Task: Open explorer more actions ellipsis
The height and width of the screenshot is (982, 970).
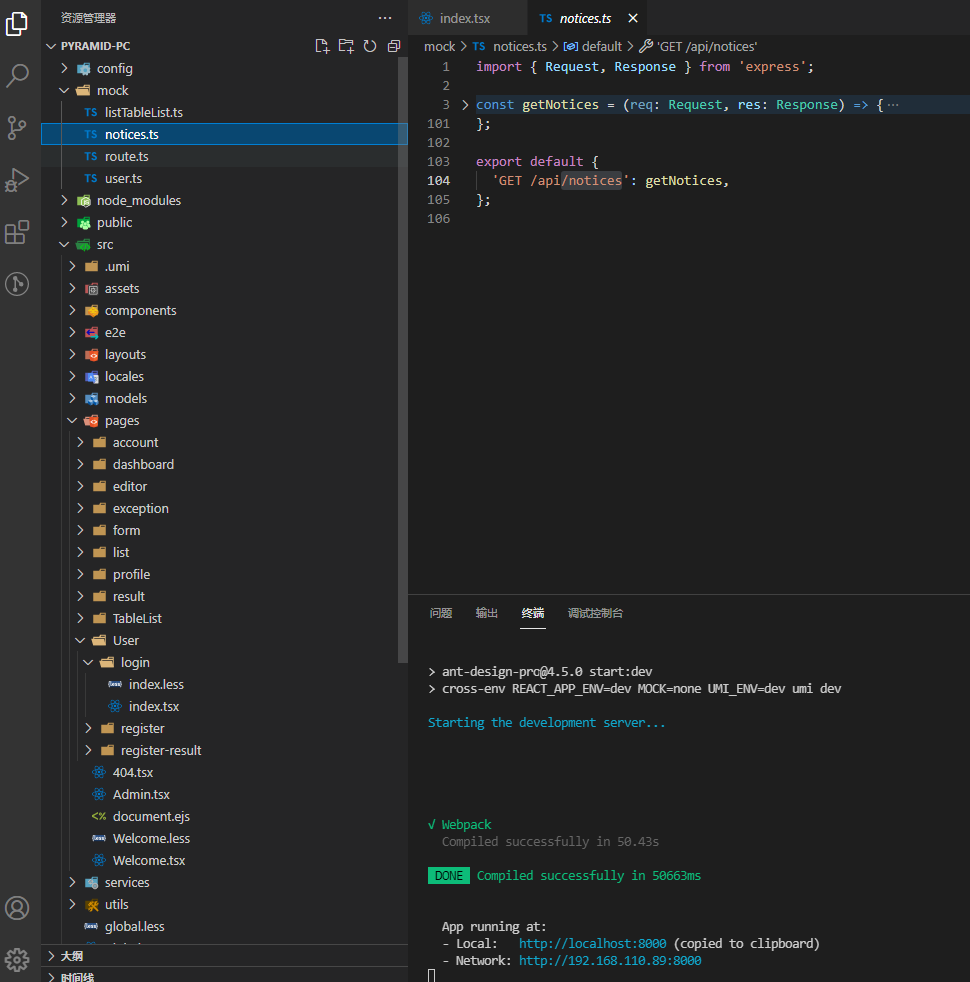Action: [x=385, y=18]
